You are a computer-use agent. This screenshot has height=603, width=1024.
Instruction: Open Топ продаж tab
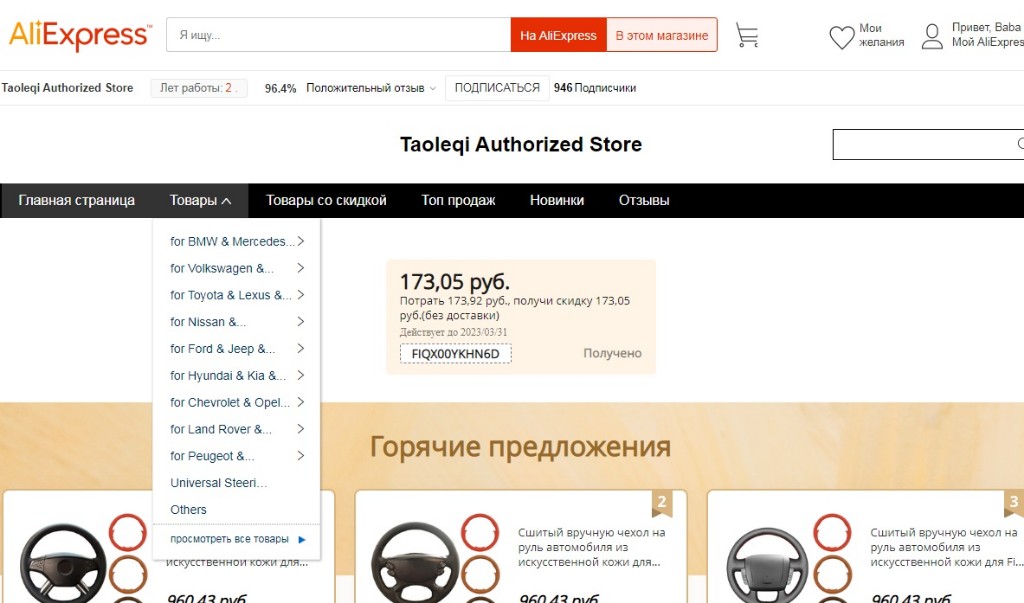coord(458,201)
